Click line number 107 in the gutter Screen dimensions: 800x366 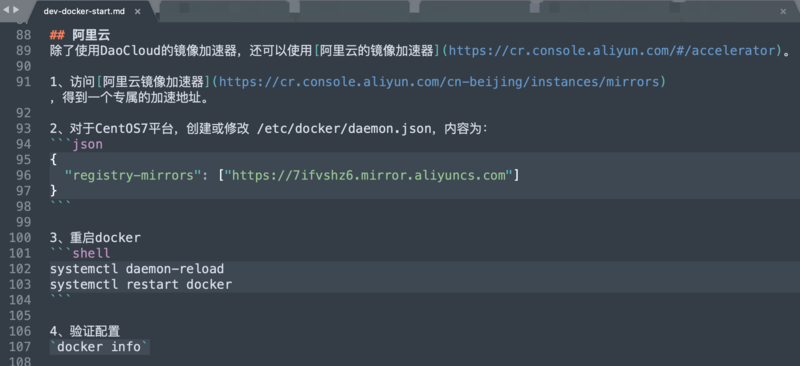tap(19, 347)
